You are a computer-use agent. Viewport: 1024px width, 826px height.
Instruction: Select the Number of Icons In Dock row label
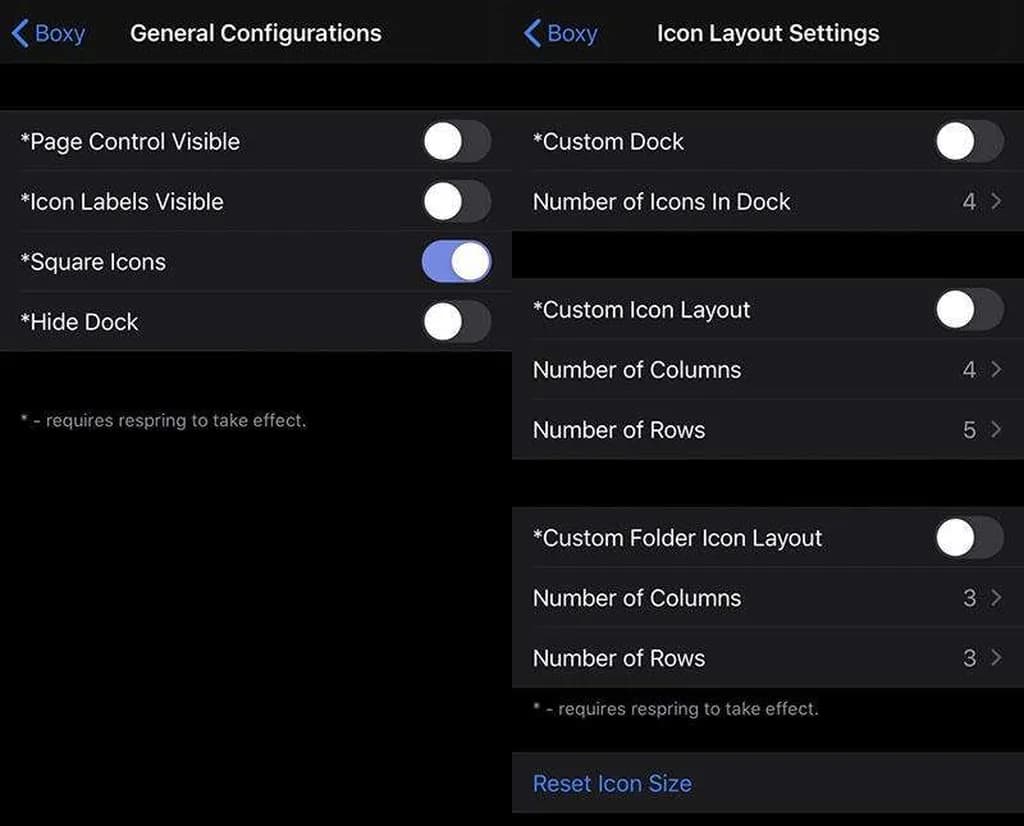[x=661, y=202]
